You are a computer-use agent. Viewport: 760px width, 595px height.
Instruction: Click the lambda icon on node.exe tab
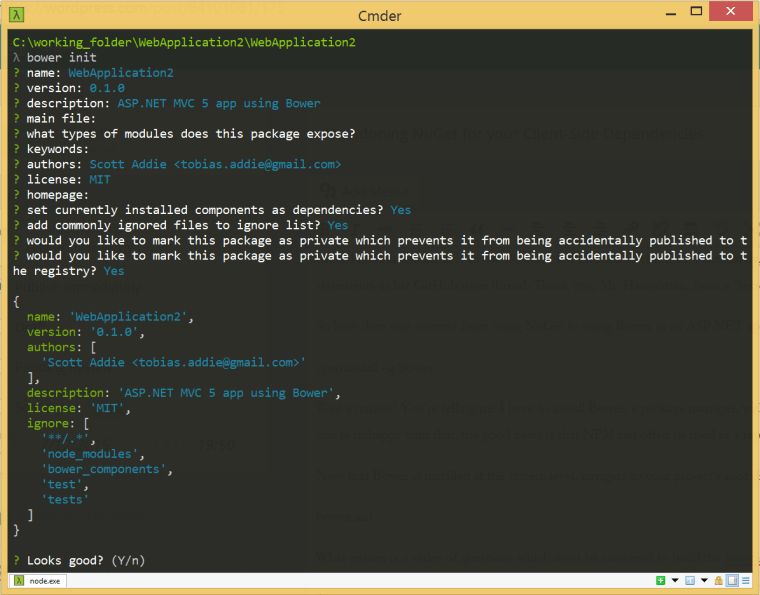(19, 580)
